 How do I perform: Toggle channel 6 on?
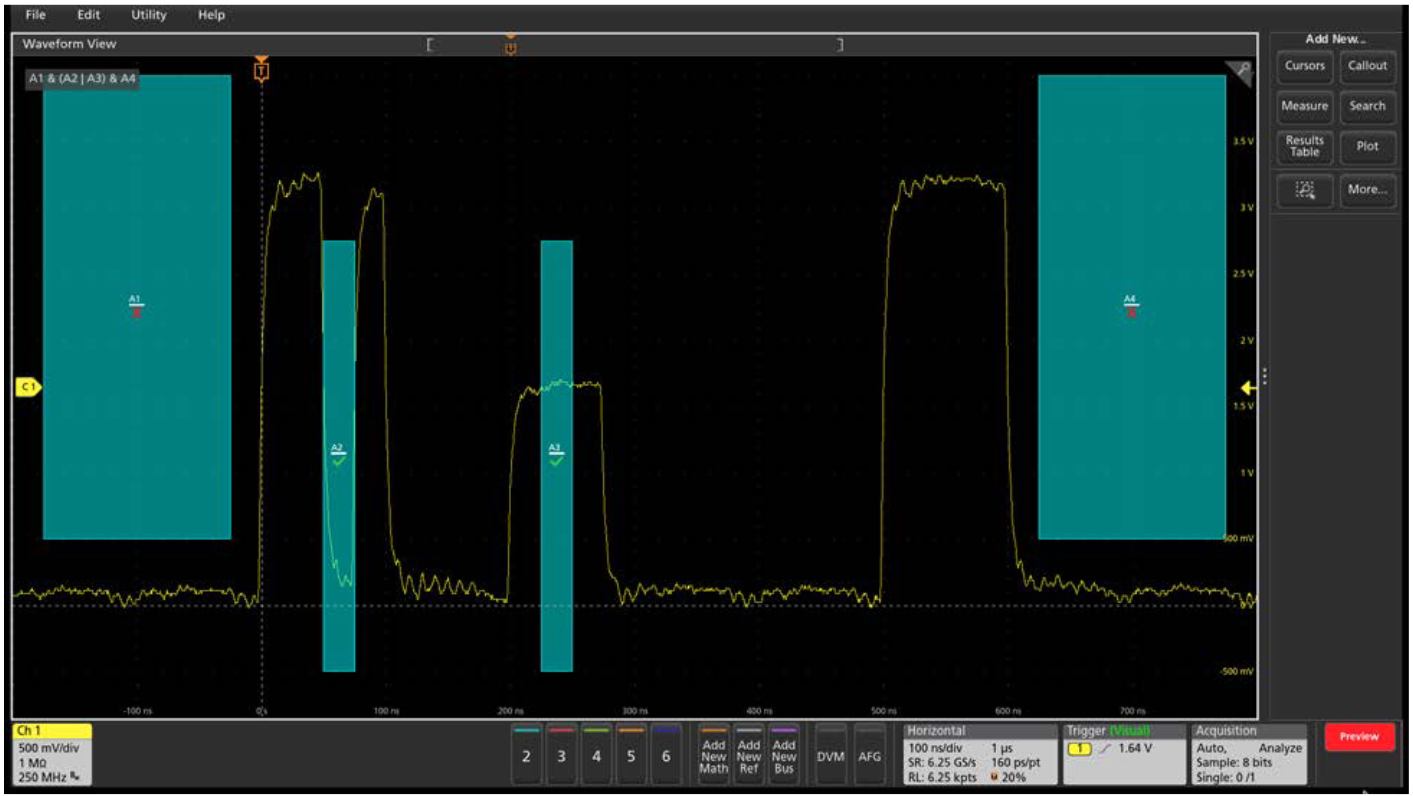666,756
